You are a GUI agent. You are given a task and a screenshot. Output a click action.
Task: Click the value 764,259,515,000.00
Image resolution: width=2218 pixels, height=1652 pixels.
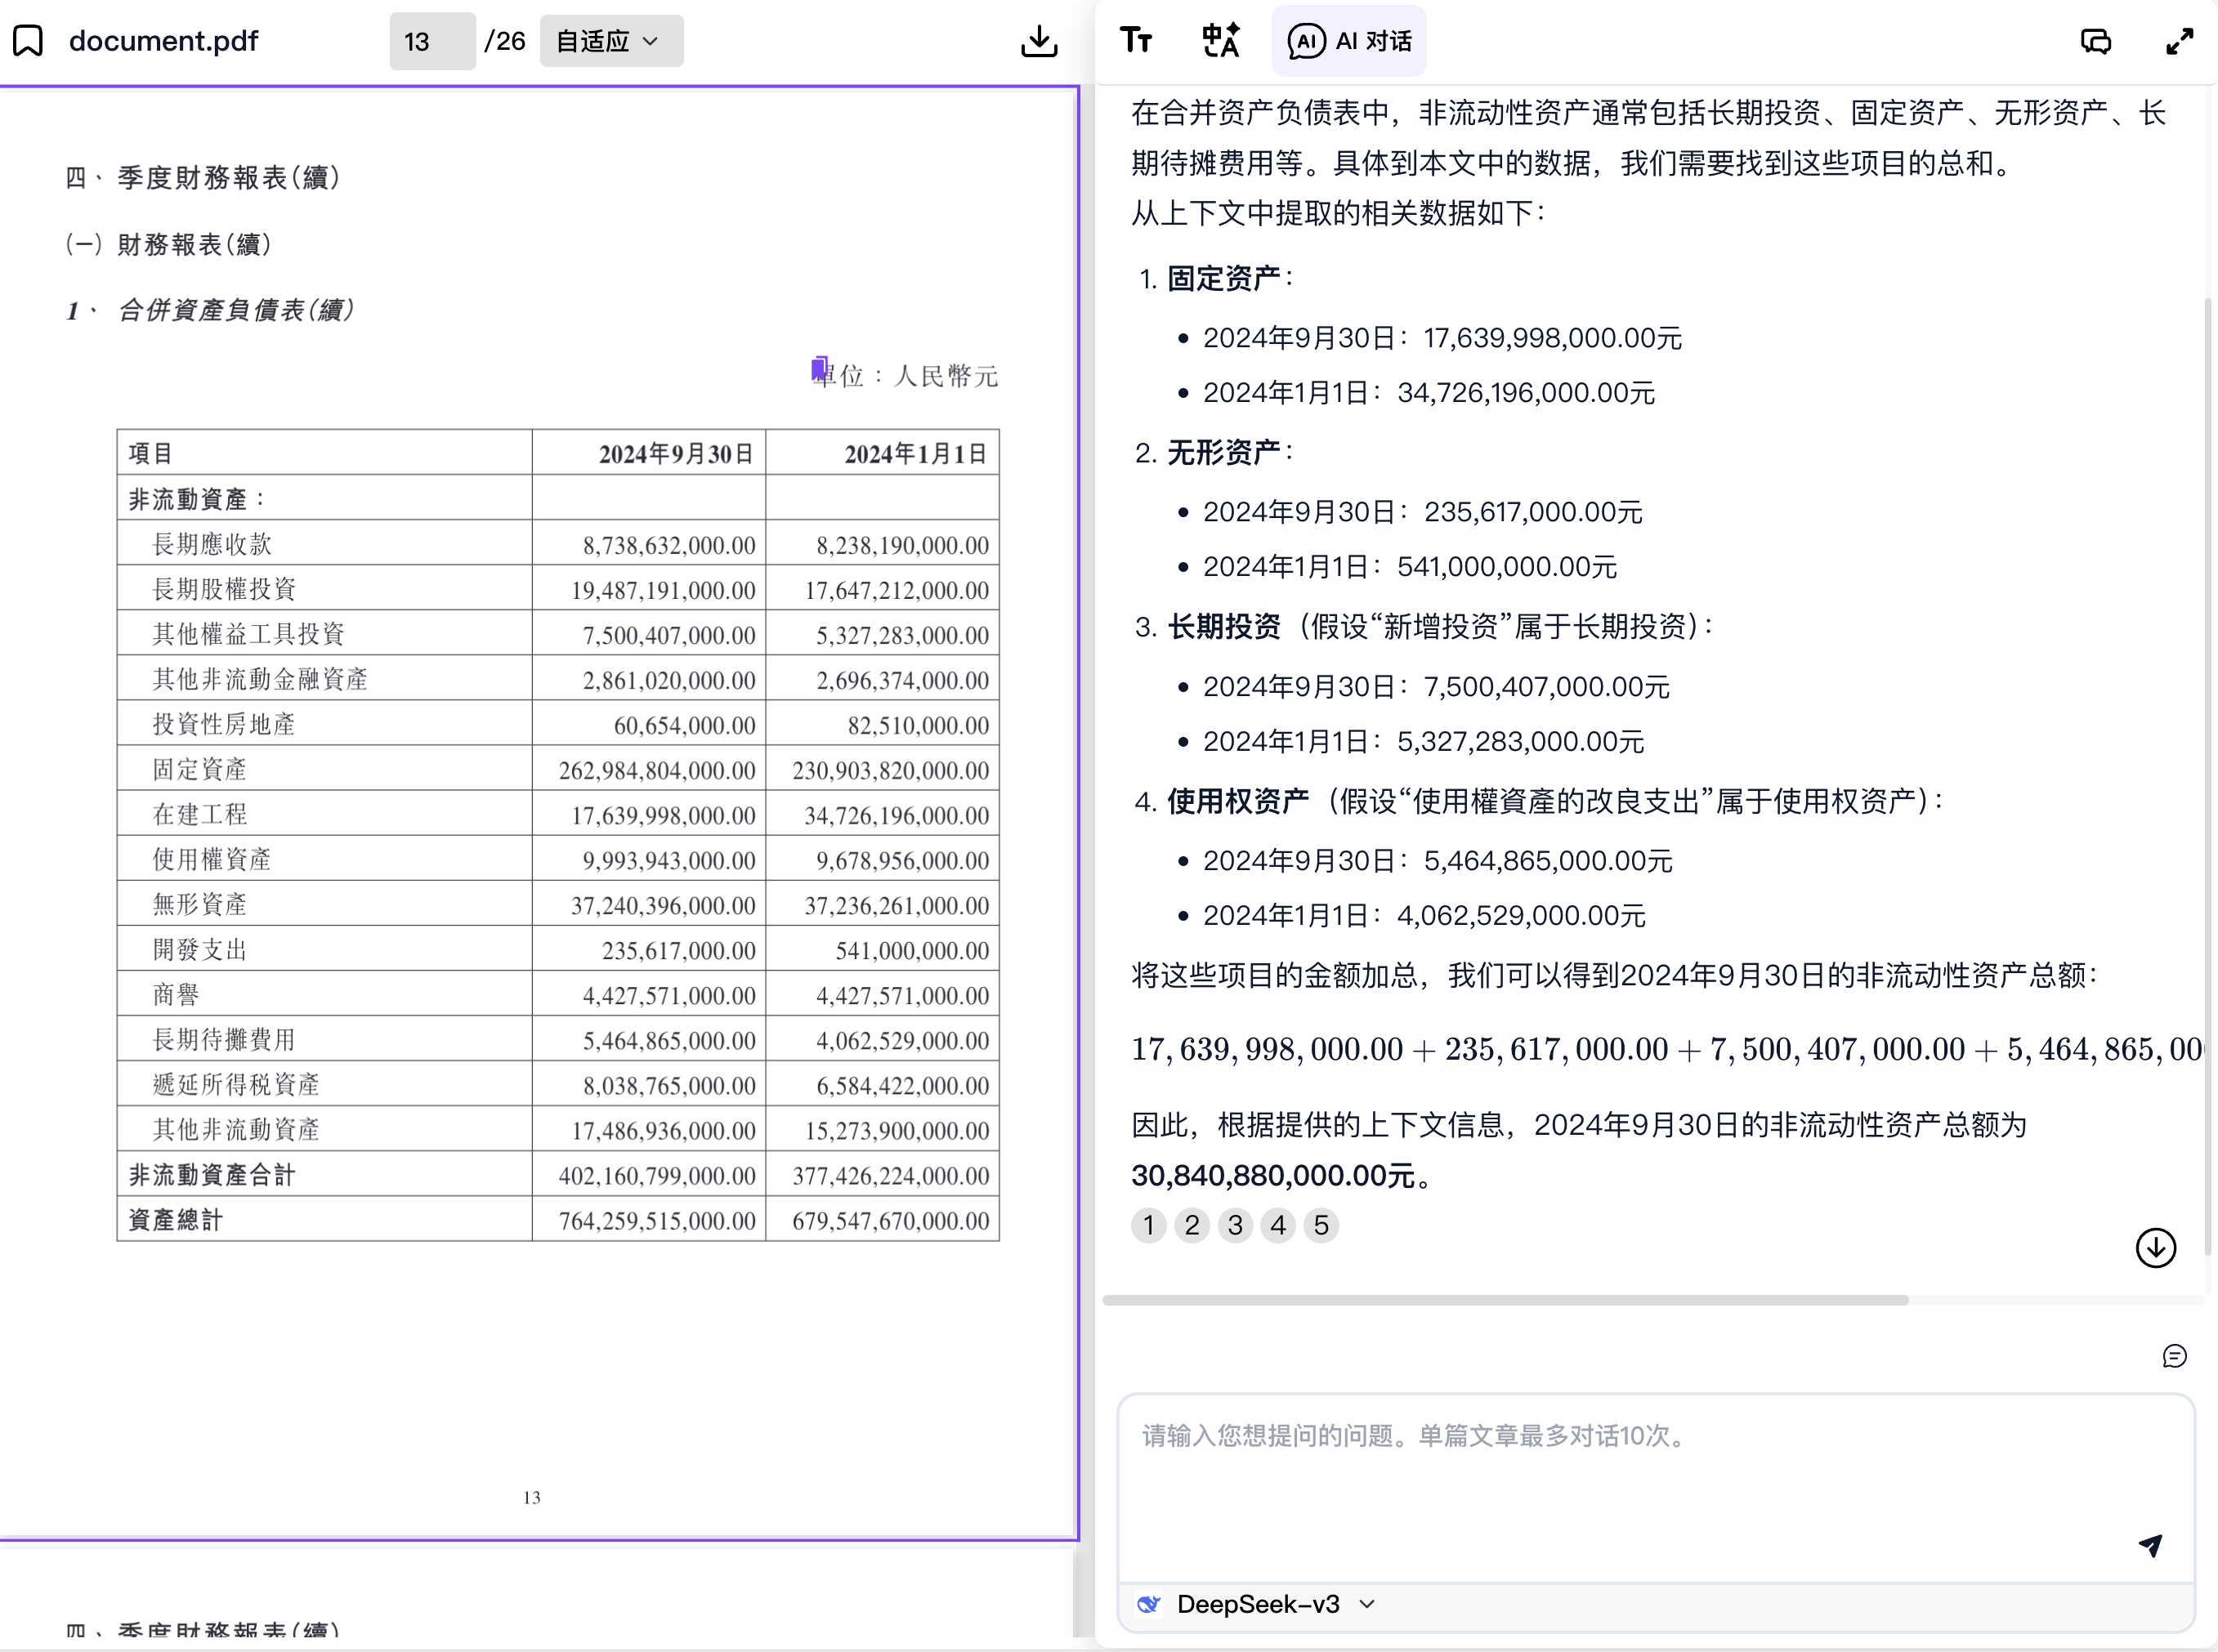coord(657,1220)
